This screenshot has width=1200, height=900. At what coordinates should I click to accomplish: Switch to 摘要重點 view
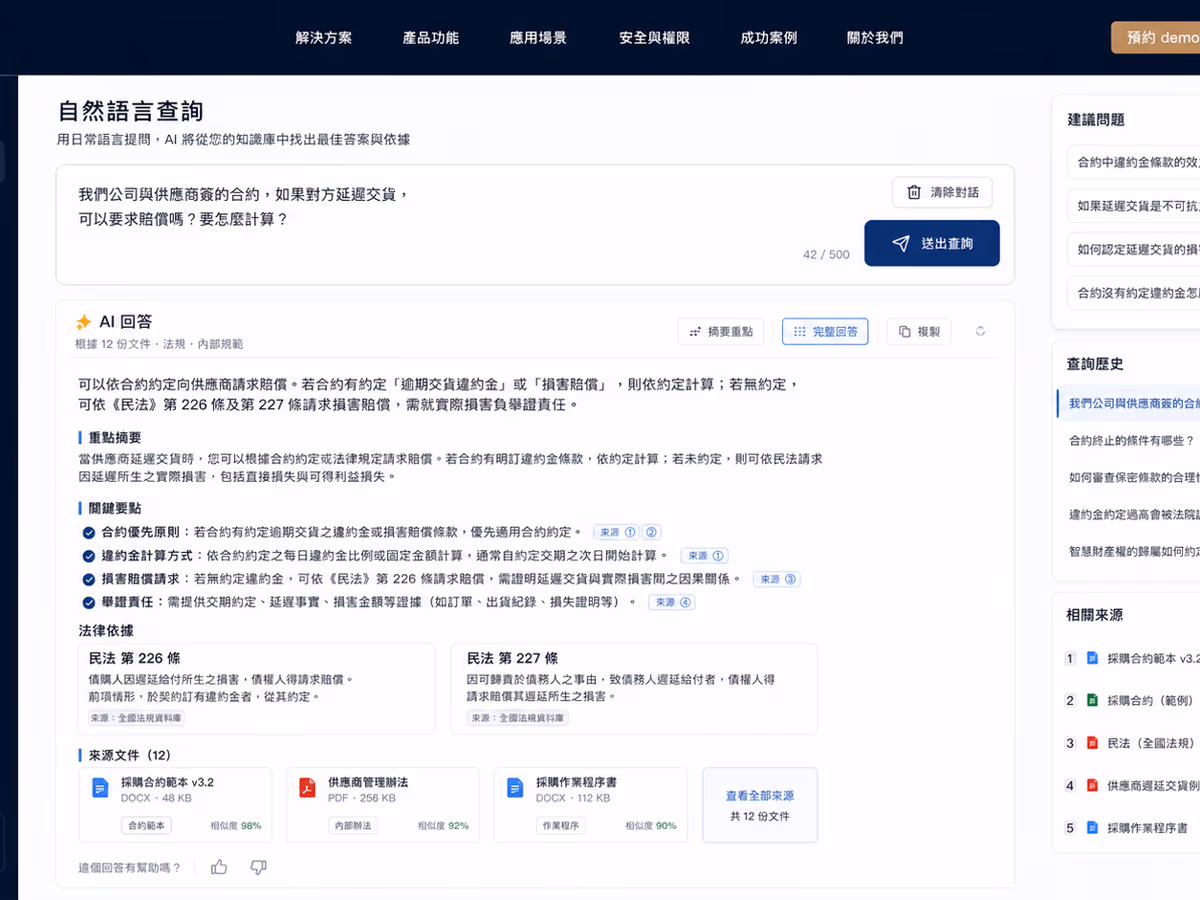(721, 332)
